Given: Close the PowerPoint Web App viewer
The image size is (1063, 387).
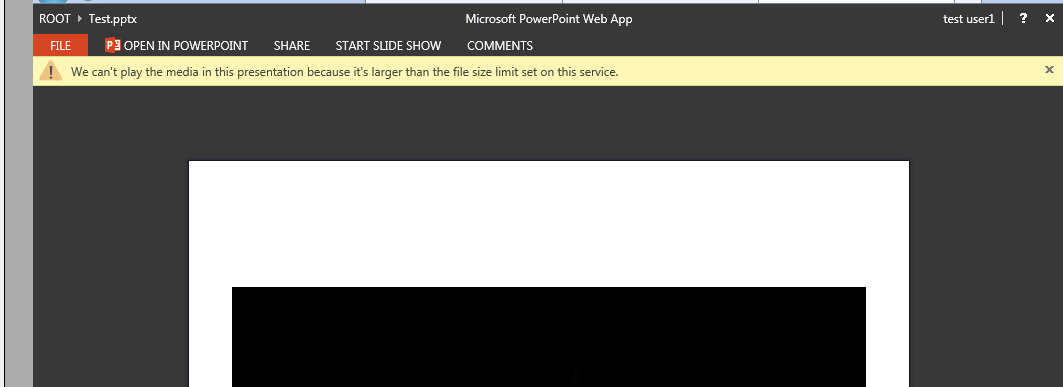Looking at the screenshot, I should point(1049,19).
